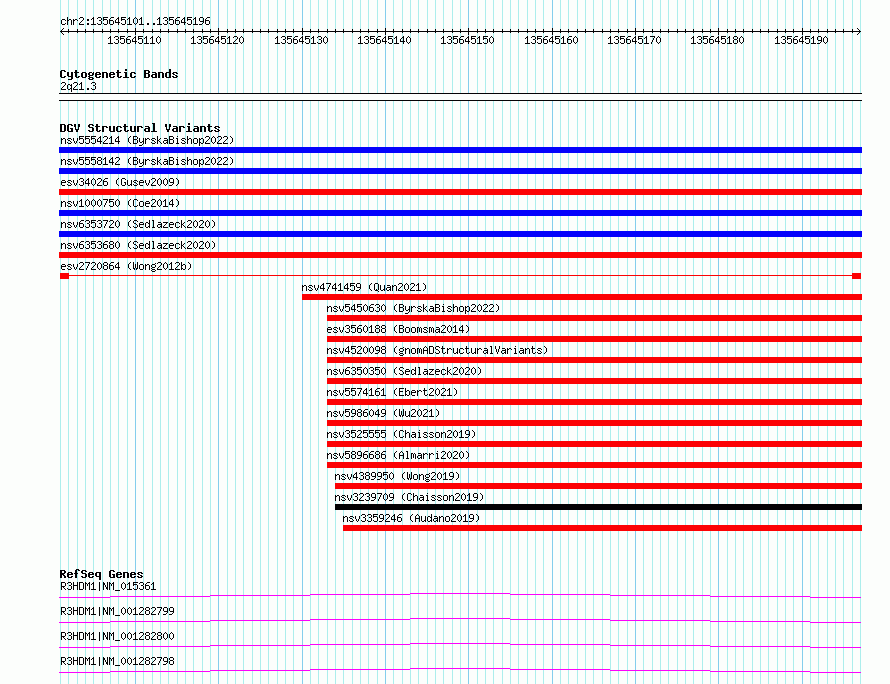890x684 pixels.
Task: Click the right red block of esv2720864
Action: (x=857, y=276)
